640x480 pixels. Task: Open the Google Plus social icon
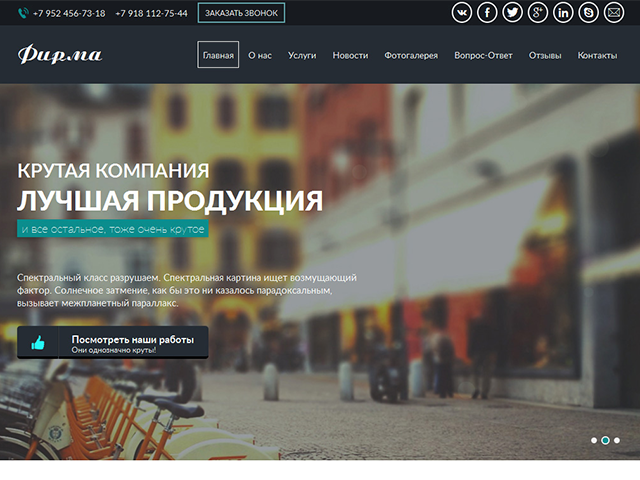coord(538,13)
